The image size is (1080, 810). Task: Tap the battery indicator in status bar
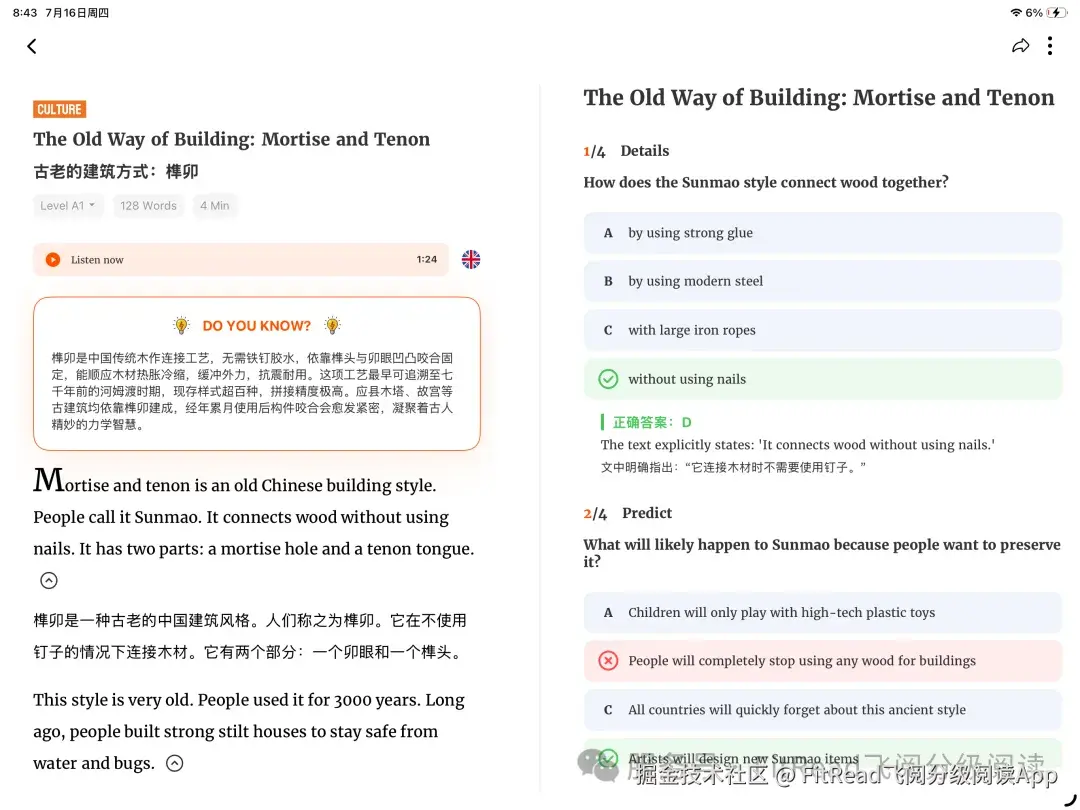pos(1056,12)
